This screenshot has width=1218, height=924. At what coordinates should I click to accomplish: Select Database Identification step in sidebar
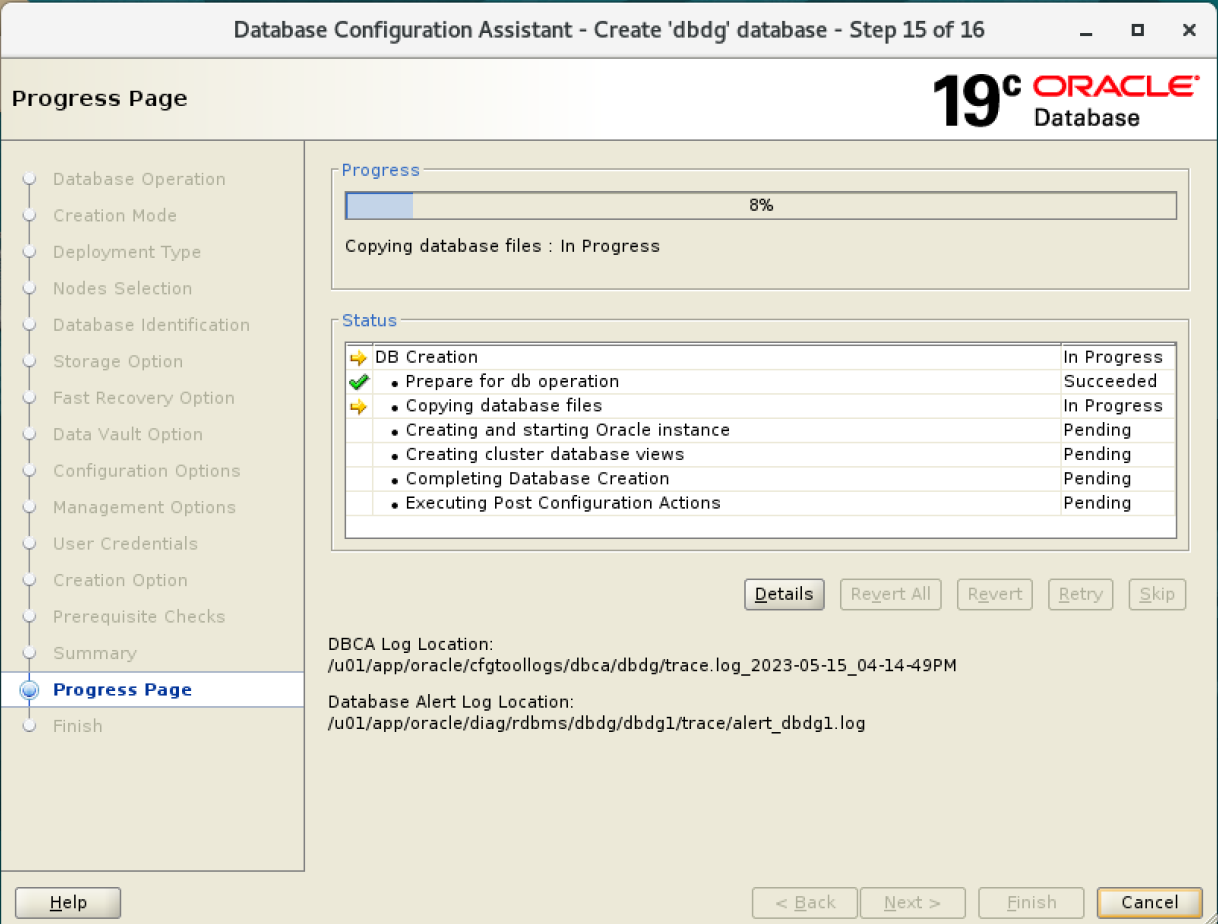coord(151,325)
